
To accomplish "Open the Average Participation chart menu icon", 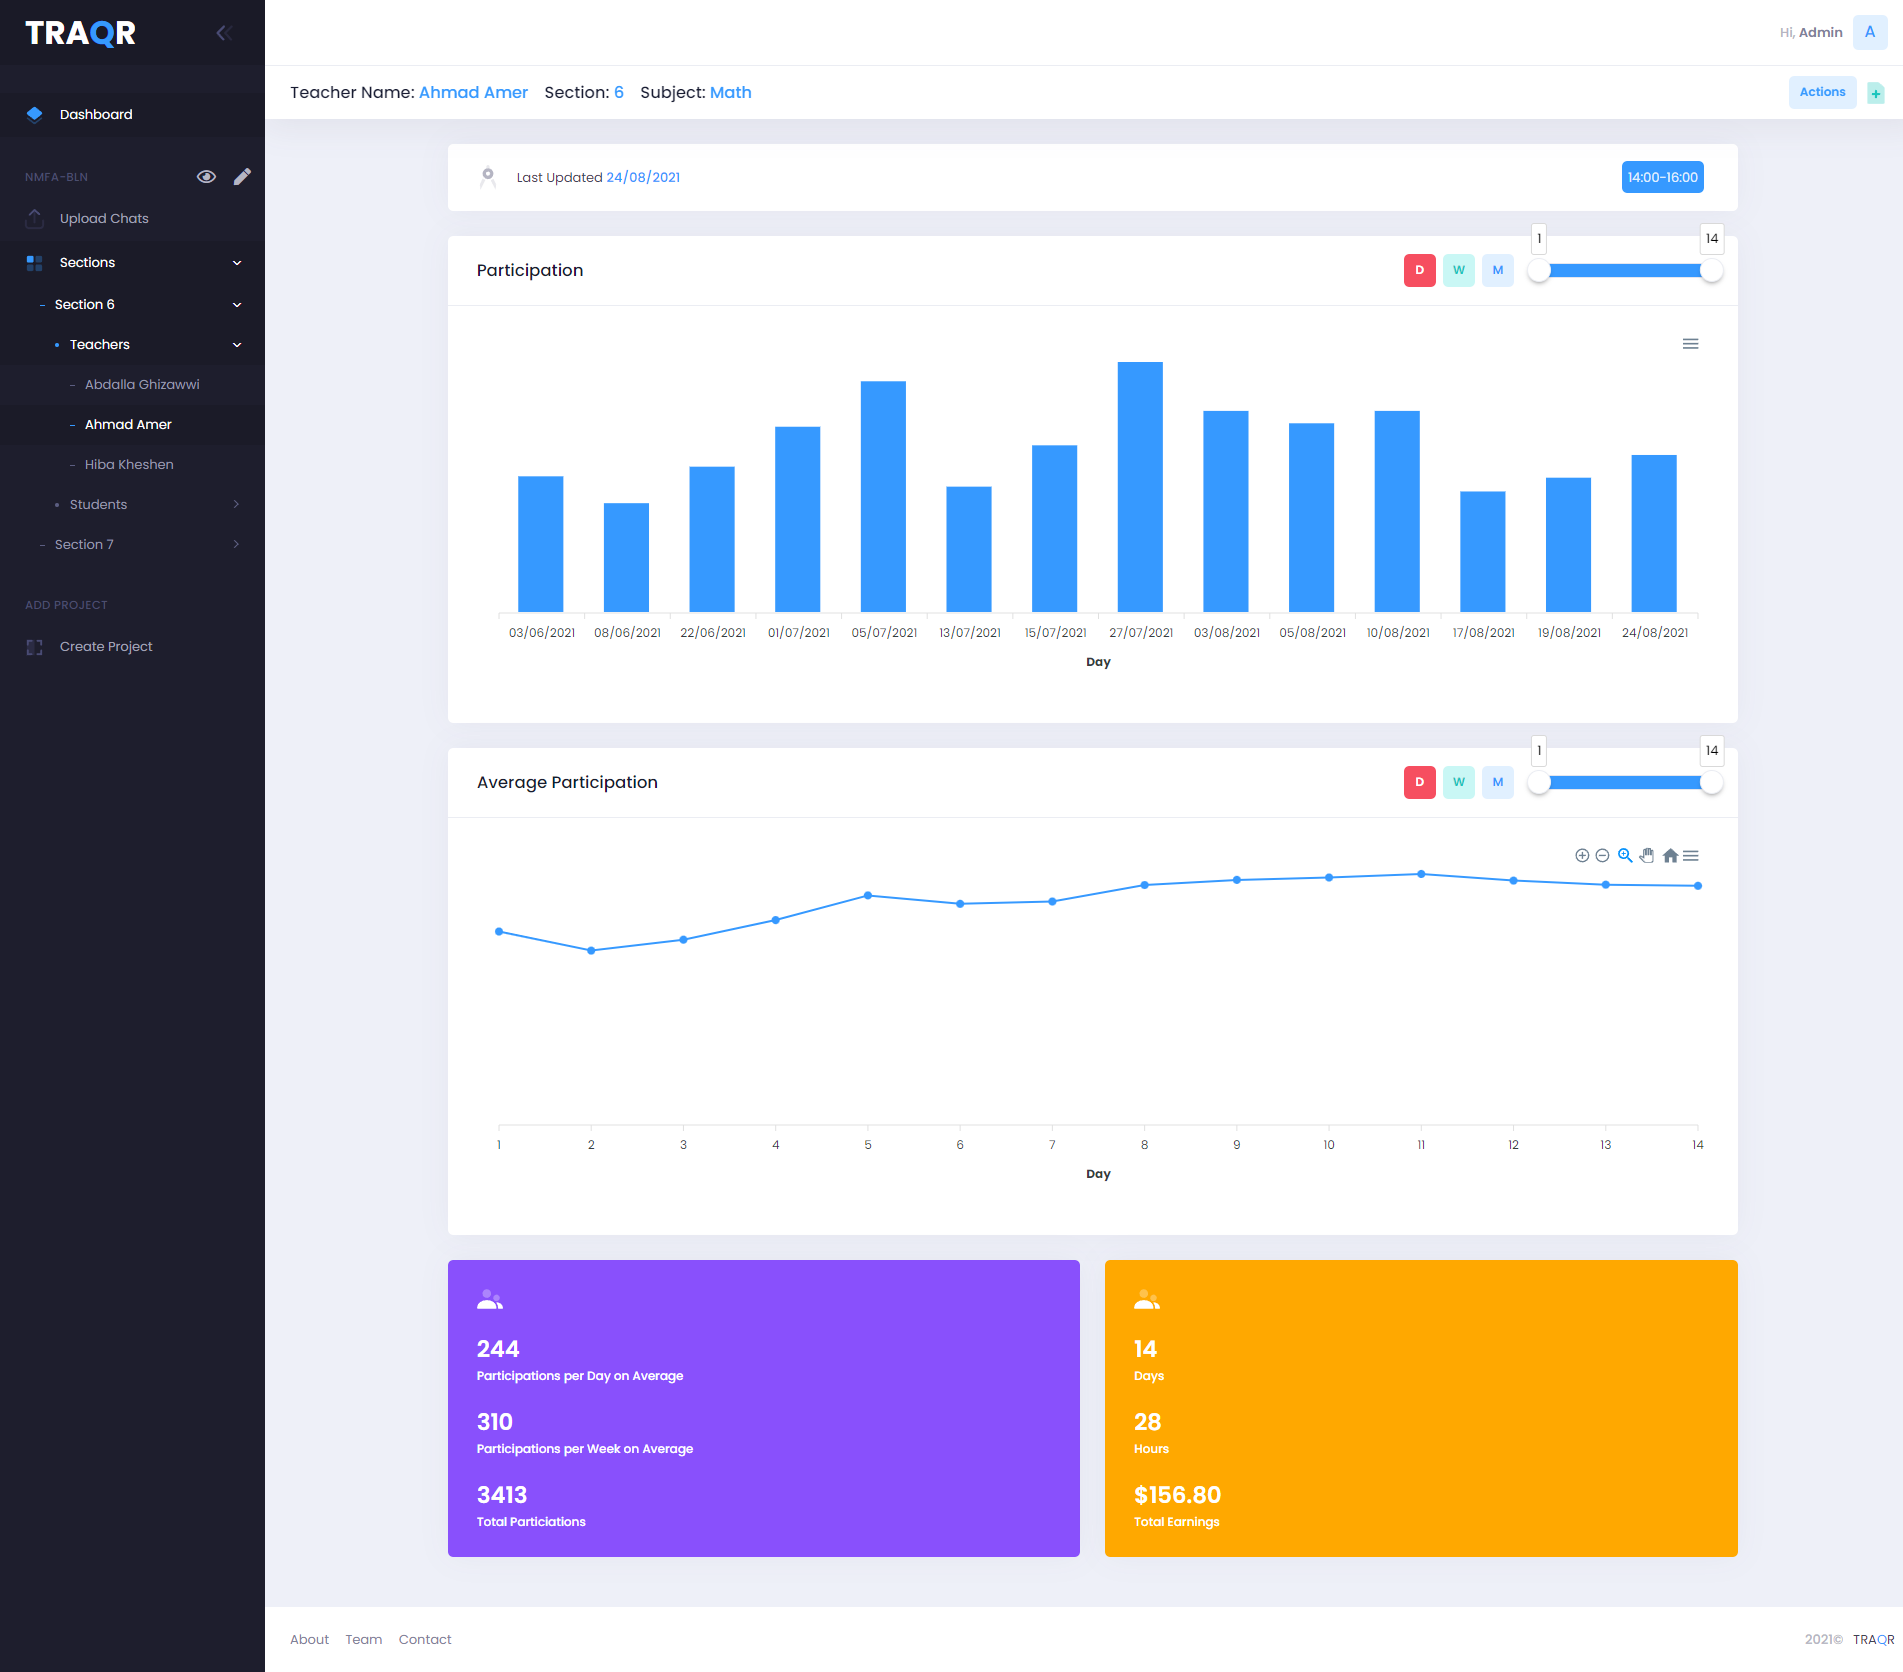I will [1691, 856].
